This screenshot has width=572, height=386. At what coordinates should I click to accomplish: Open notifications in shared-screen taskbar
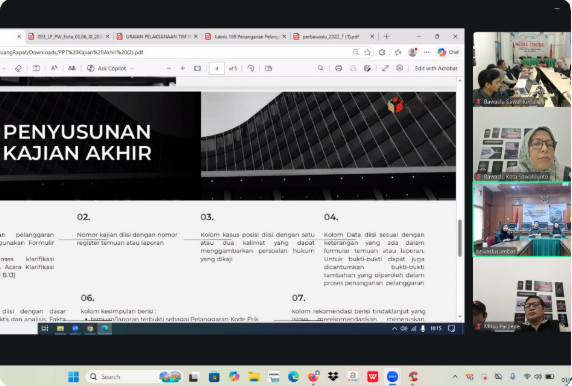451,328
